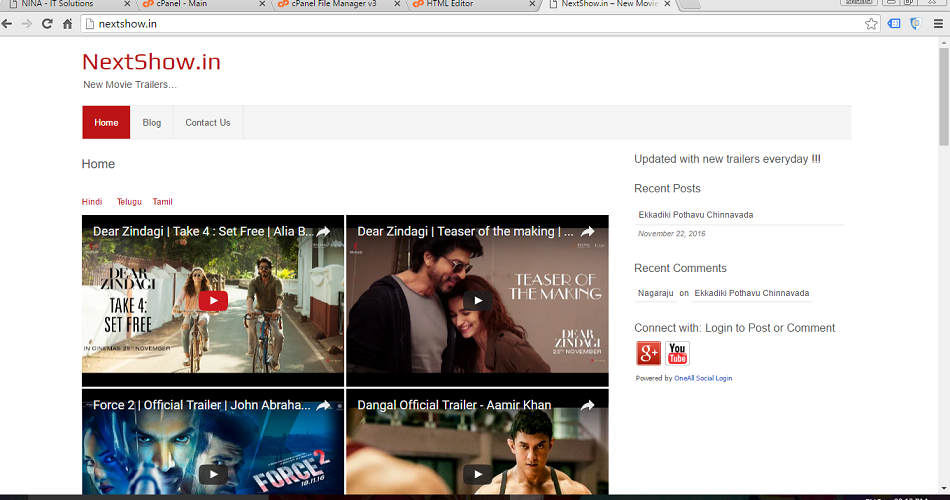This screenshot has width=950, height=500.
Task: Play the Teaser of the Making video
Action: (477, 300)
